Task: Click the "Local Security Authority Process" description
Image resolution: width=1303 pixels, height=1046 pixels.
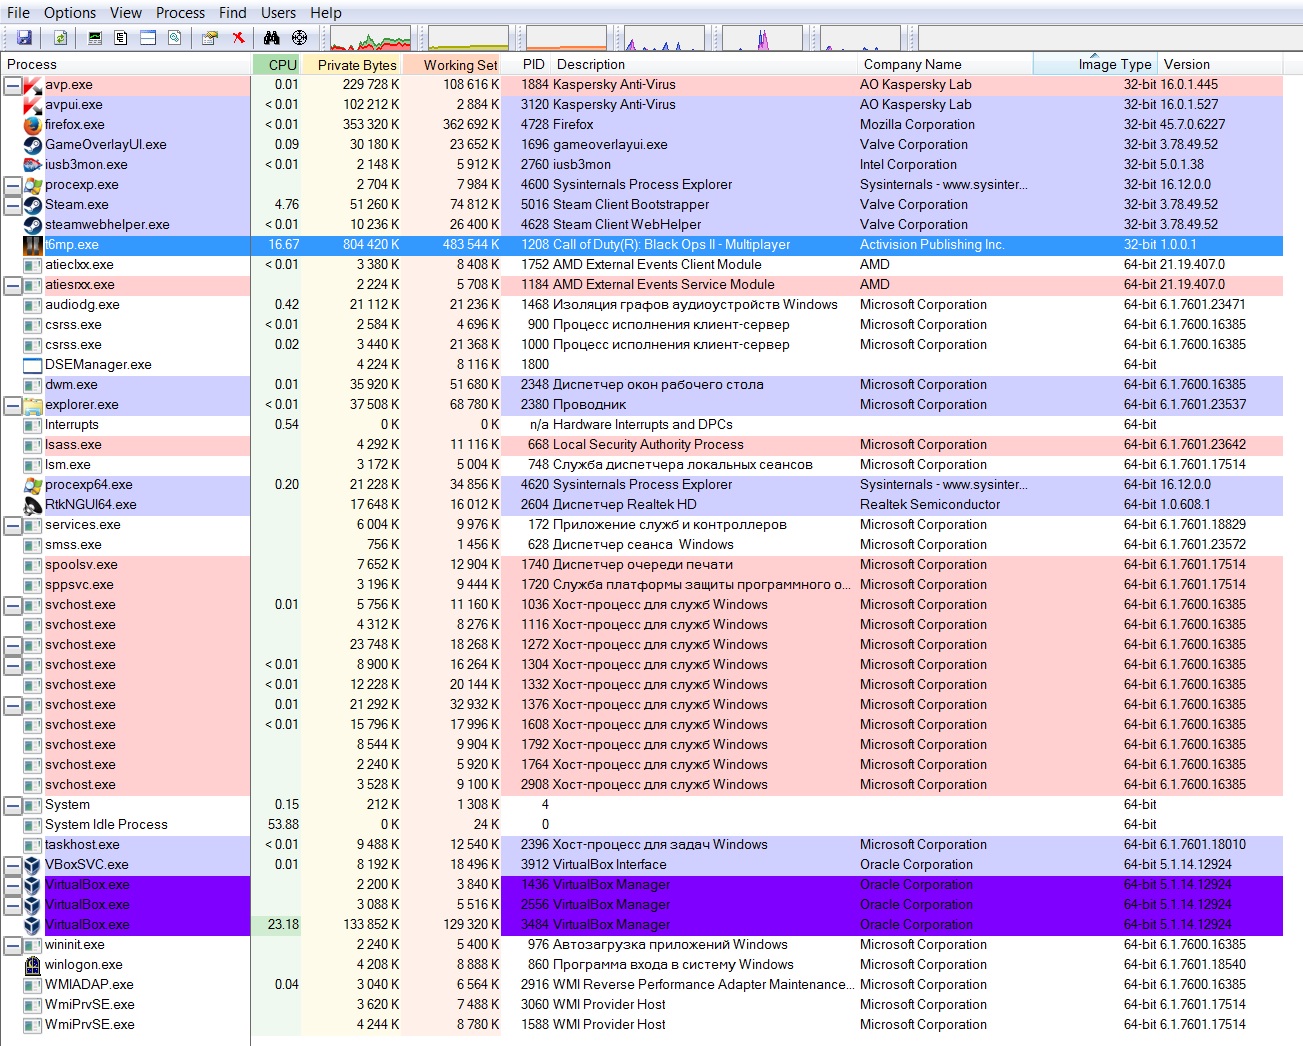Action: click(648, 445)
